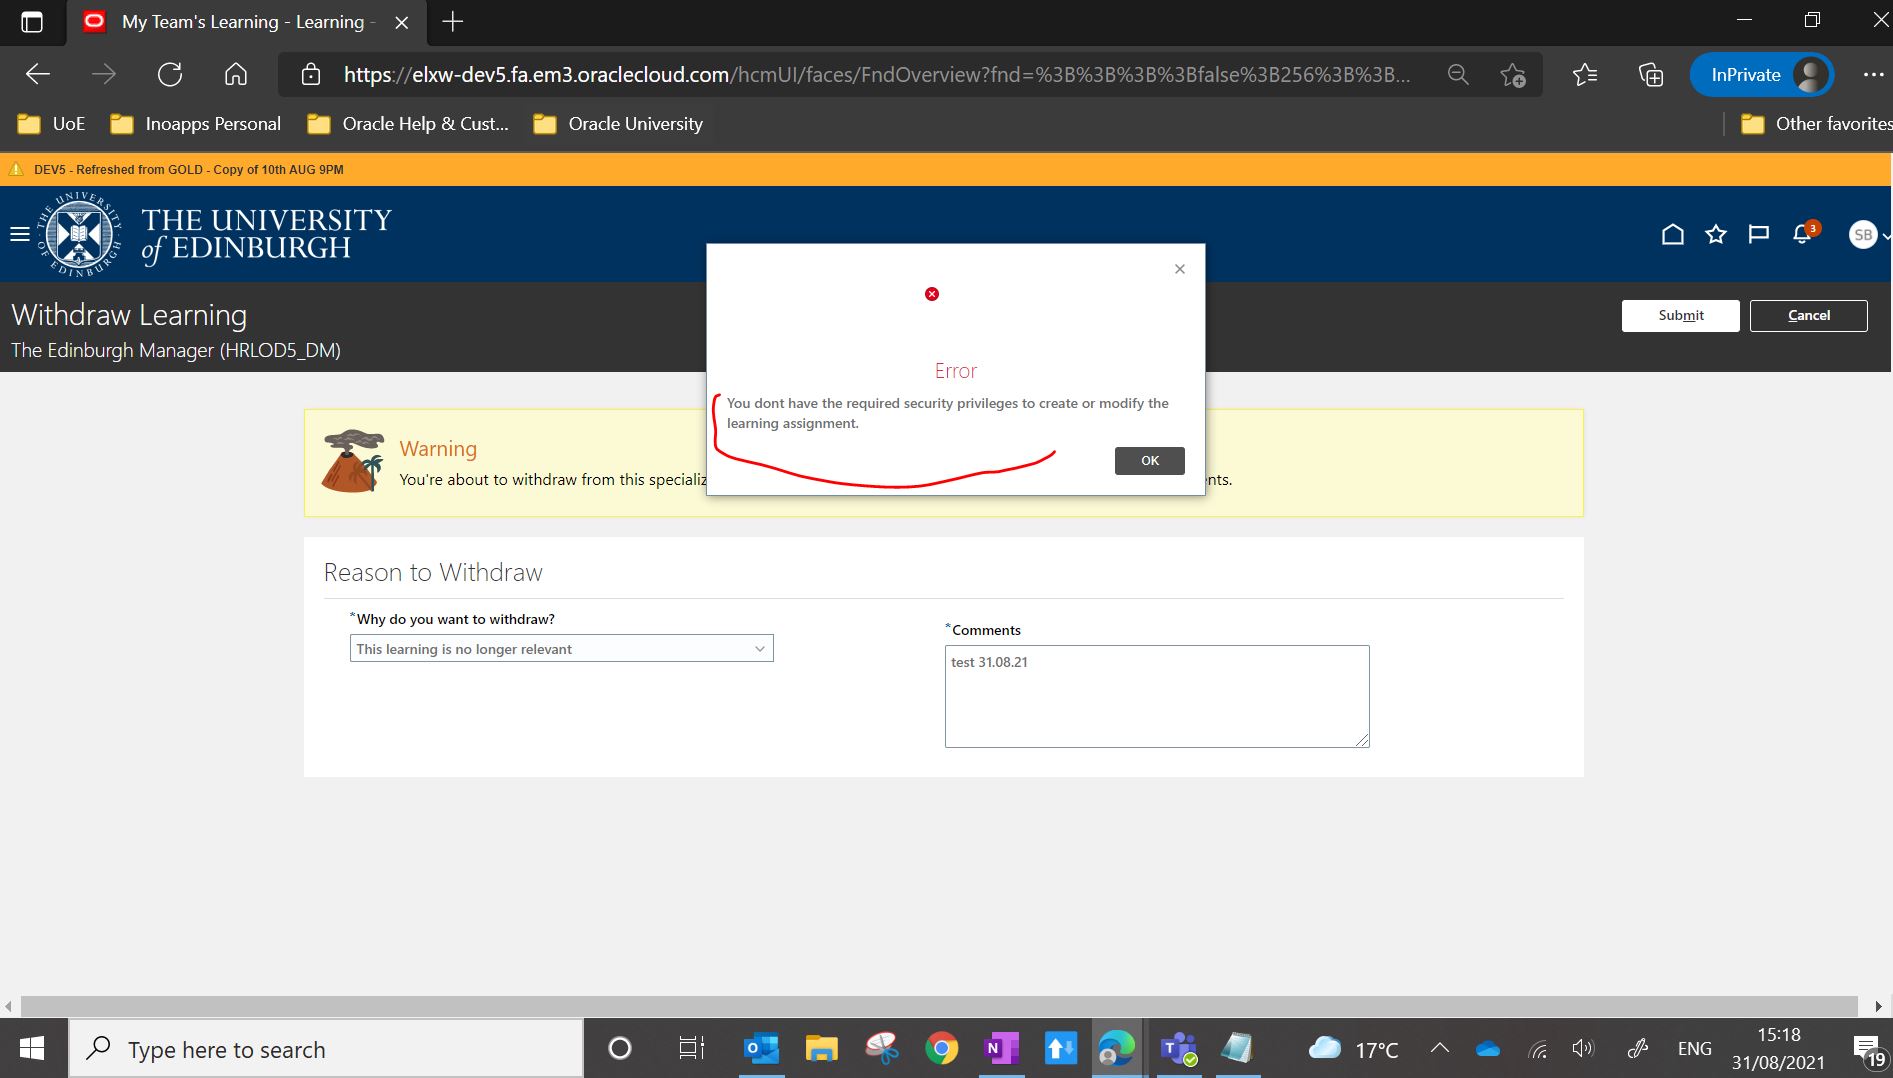
Task: Open a new browser tab
Action: tap(453, 22)
